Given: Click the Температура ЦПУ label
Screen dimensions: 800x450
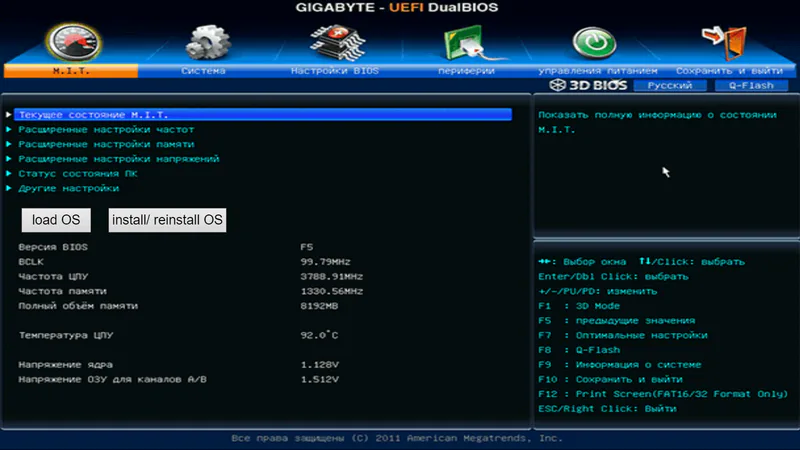Looking at the screenshot, I should coord(66,335).
